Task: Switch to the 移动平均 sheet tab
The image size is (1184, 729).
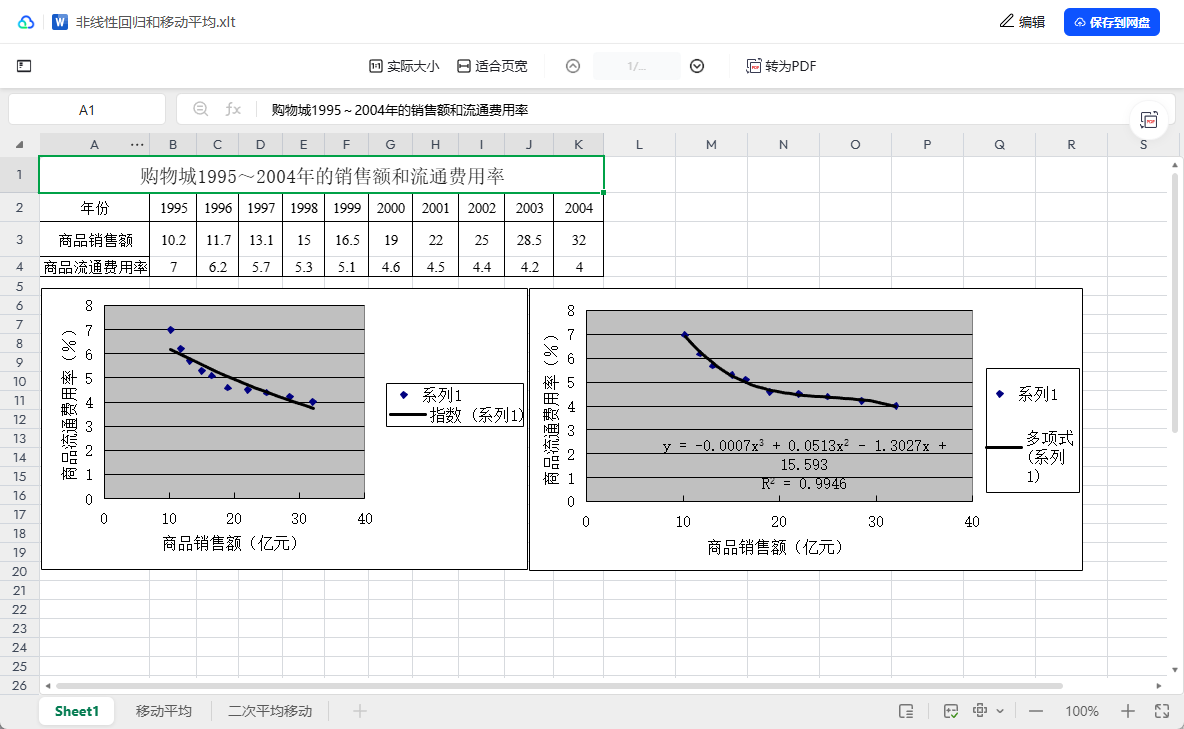Action: pos(162,710)
